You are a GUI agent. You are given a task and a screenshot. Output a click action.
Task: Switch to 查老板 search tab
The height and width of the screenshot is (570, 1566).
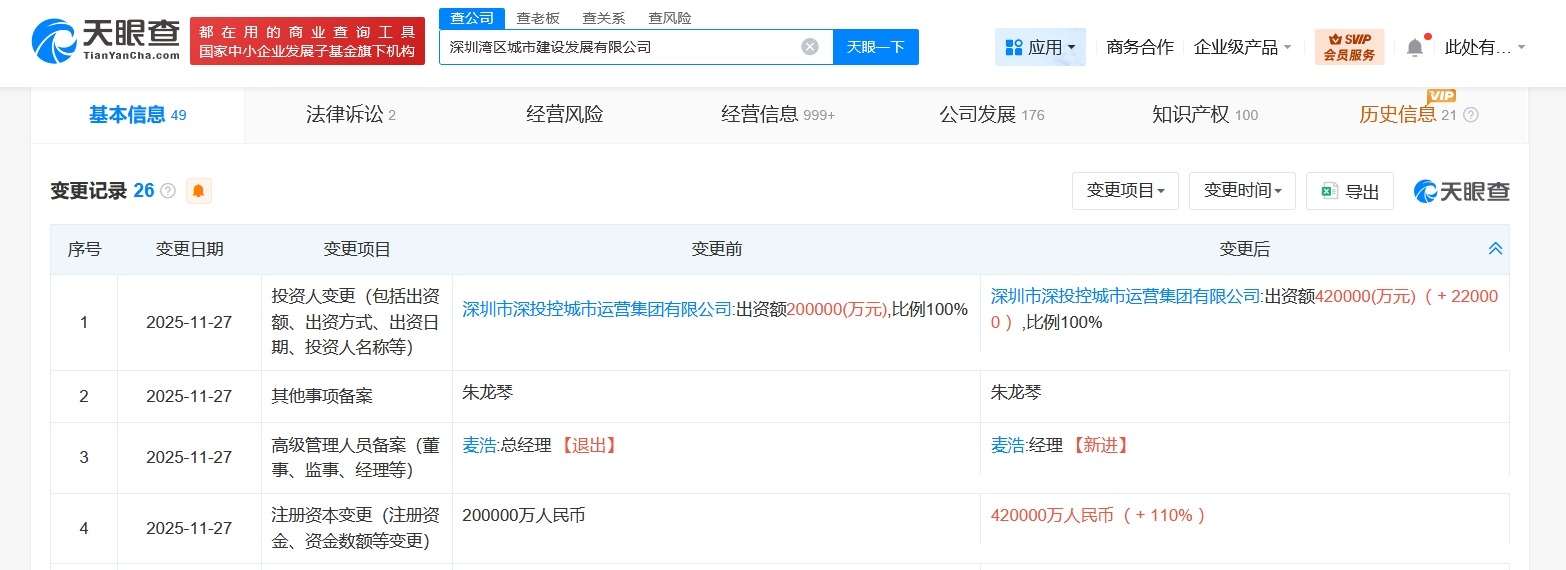538,18
